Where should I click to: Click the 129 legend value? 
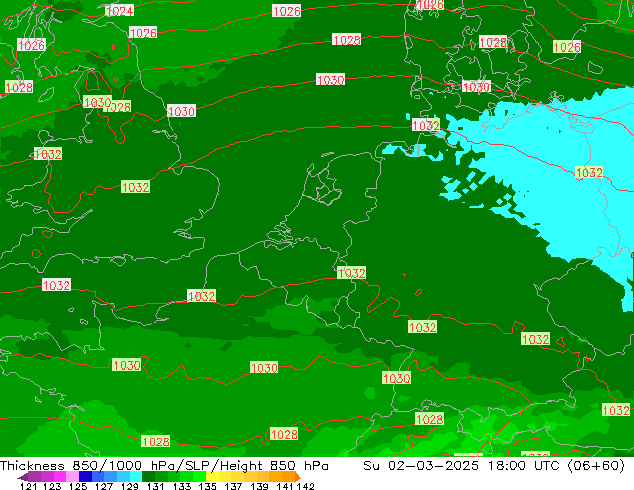(130, 486)
